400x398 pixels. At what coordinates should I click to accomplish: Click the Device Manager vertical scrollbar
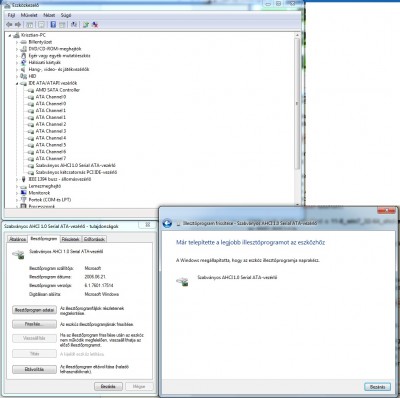[x=297, y=119]
